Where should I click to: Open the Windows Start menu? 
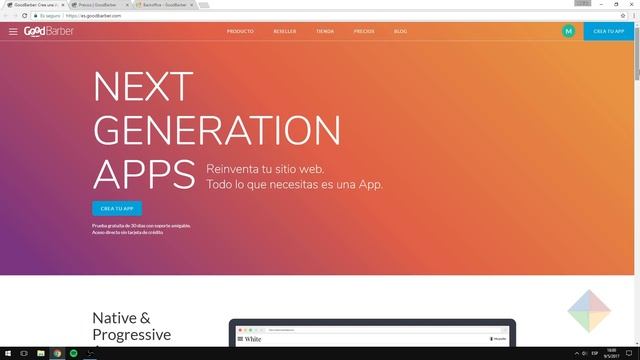coord(8,353)
